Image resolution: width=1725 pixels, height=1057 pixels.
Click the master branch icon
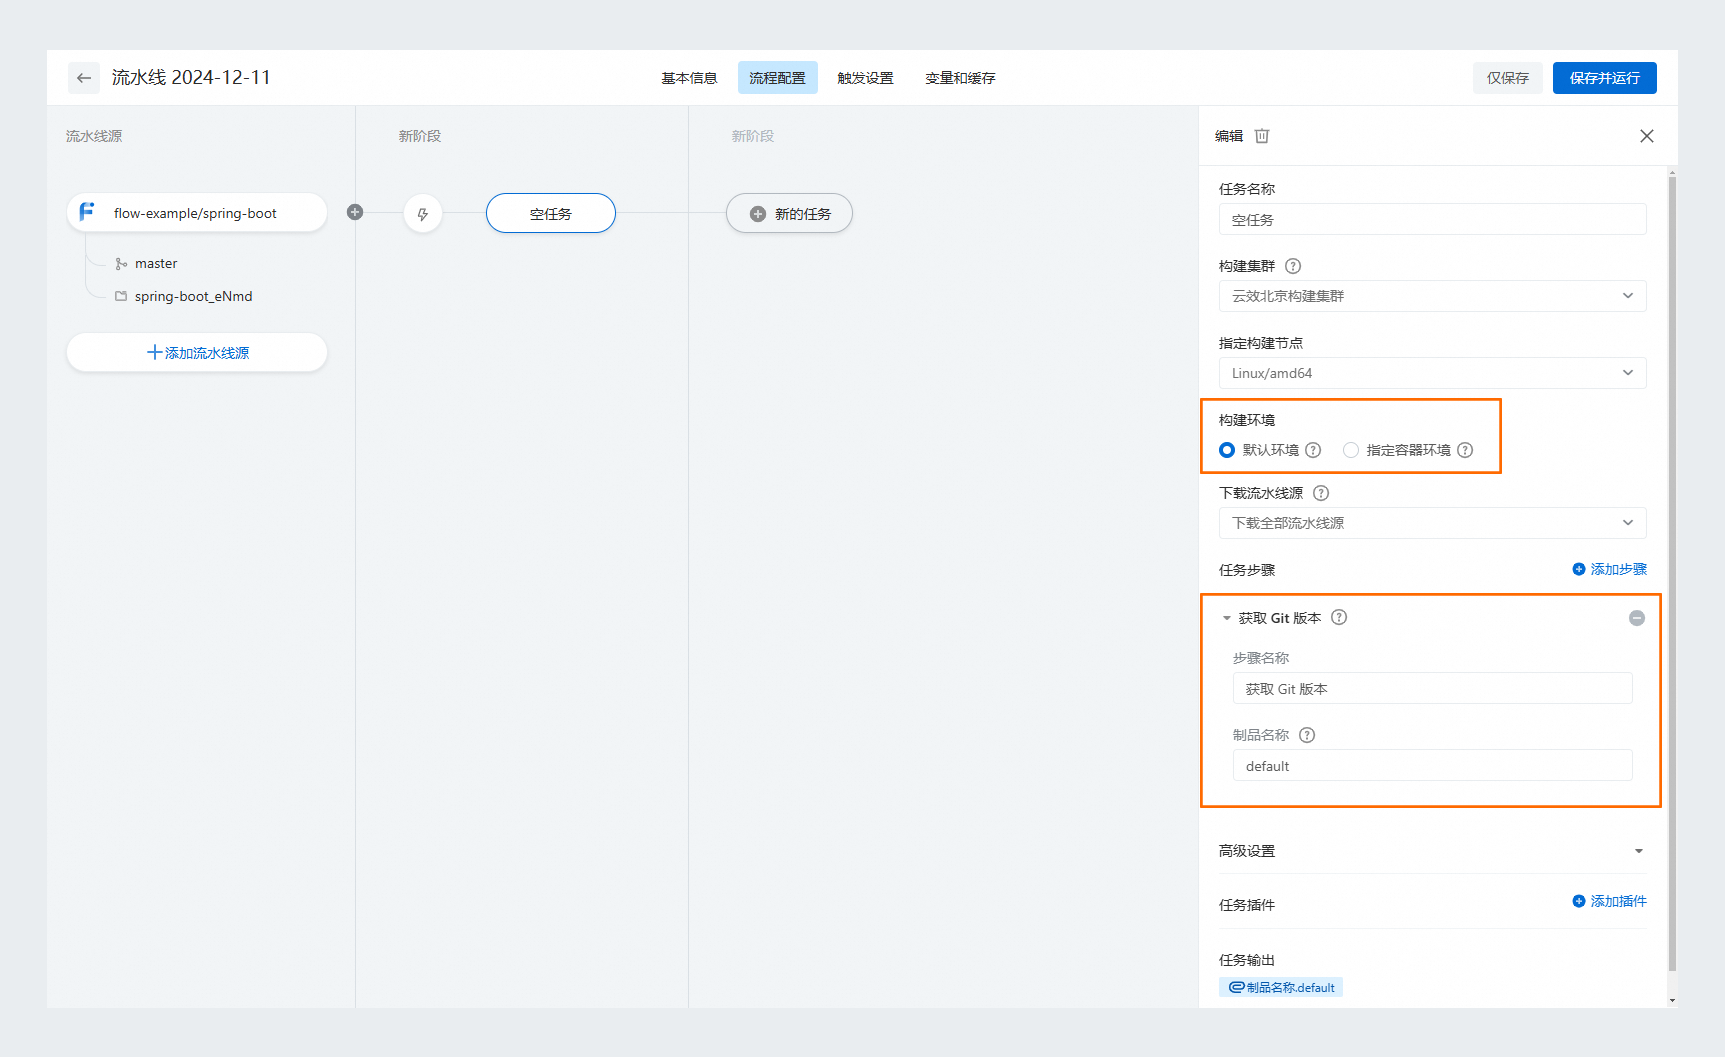(x=121, y=264)
